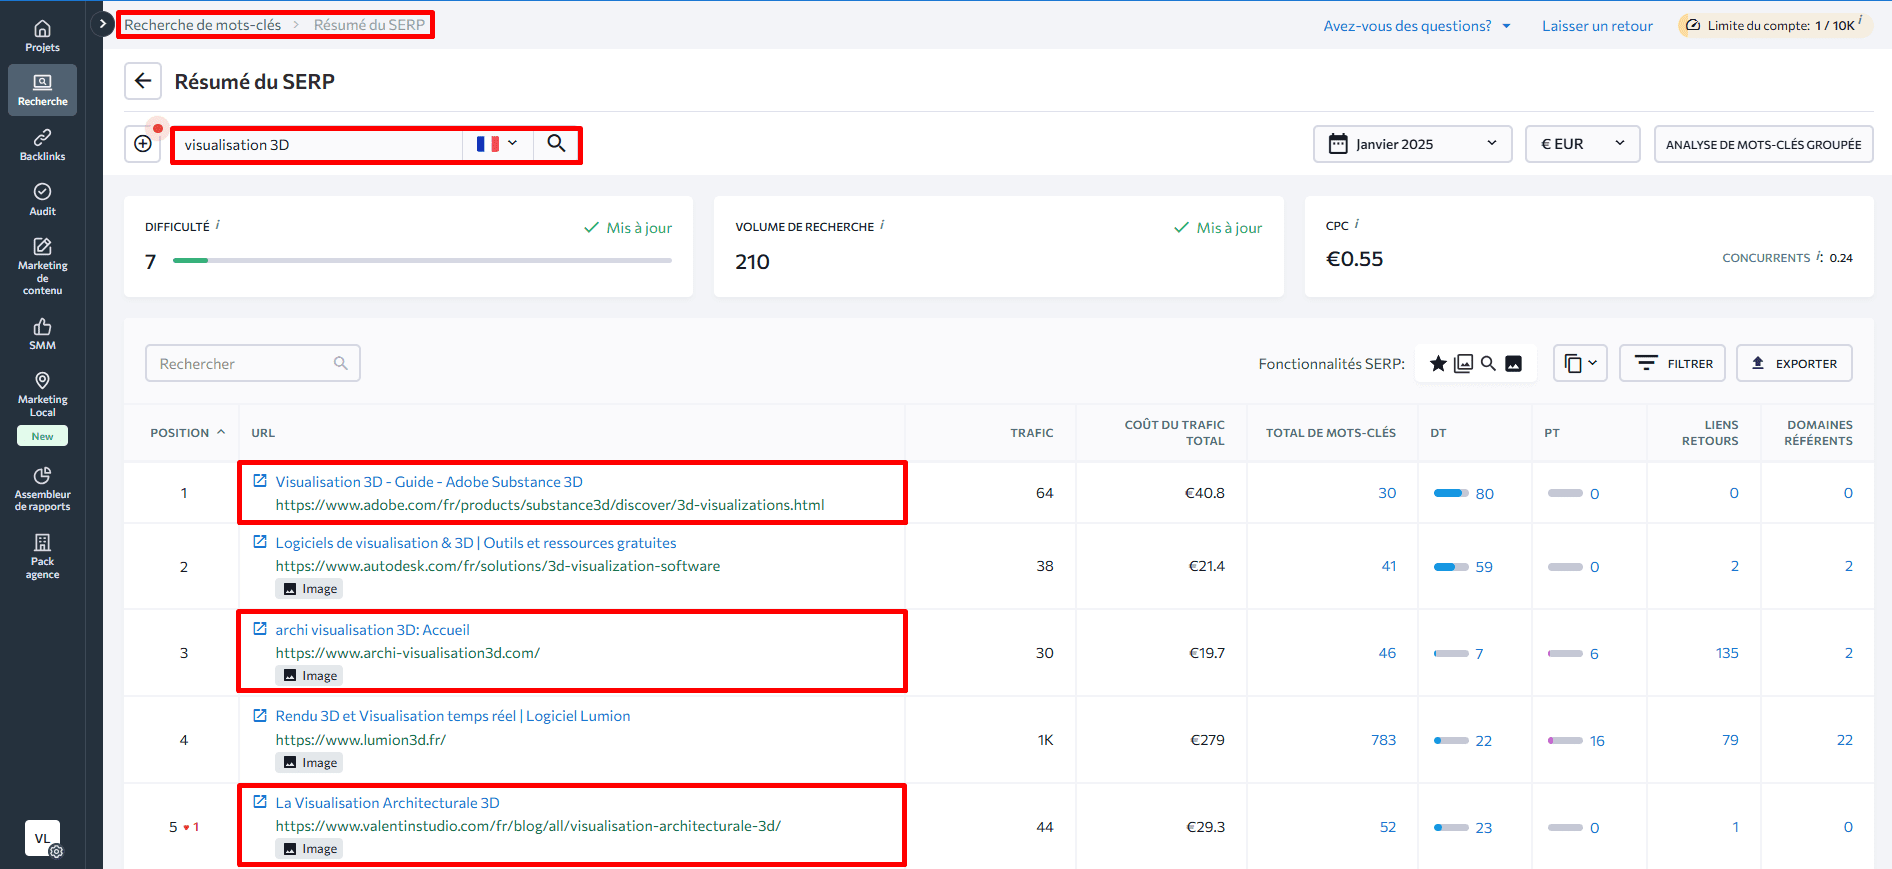The height and width of the screenshot is (869, 1892).
Task: Click keyword count 783 for Lumion
Action: pos(1384,740)
